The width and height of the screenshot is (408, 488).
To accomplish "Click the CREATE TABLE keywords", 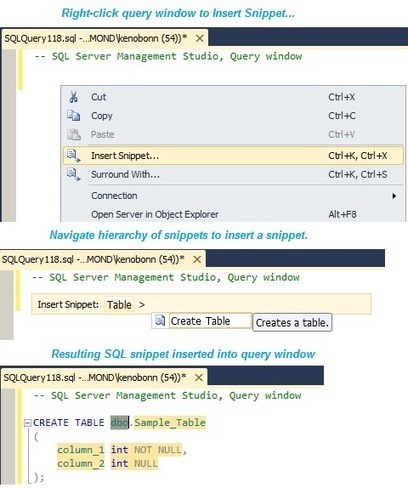I will [69, 423].
